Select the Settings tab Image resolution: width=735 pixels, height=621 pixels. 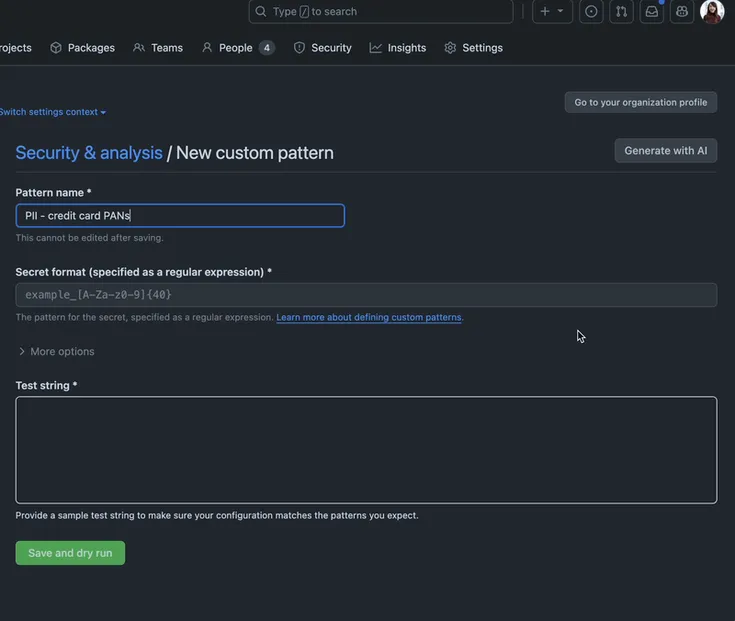(473, 48)
